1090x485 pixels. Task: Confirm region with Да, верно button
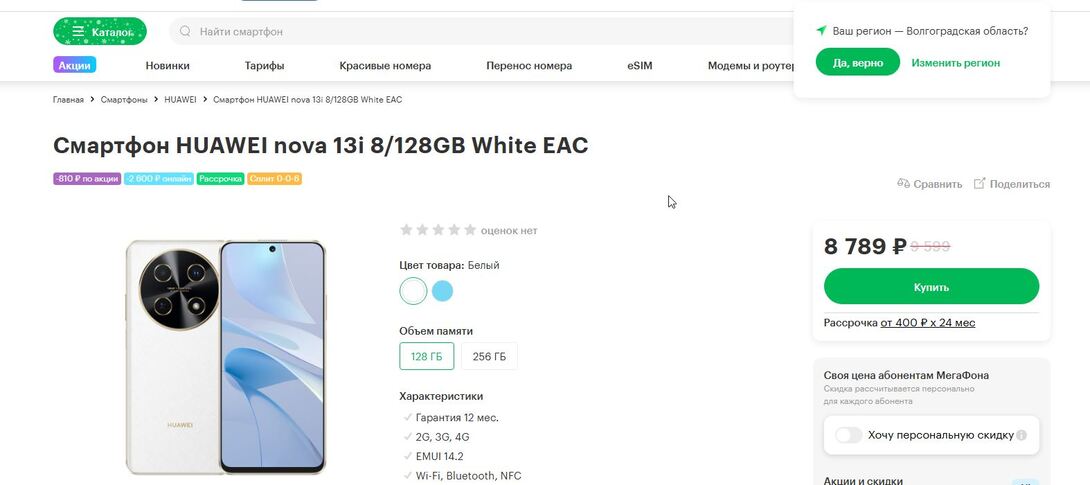pyautogui.click(x=858, y=63)
